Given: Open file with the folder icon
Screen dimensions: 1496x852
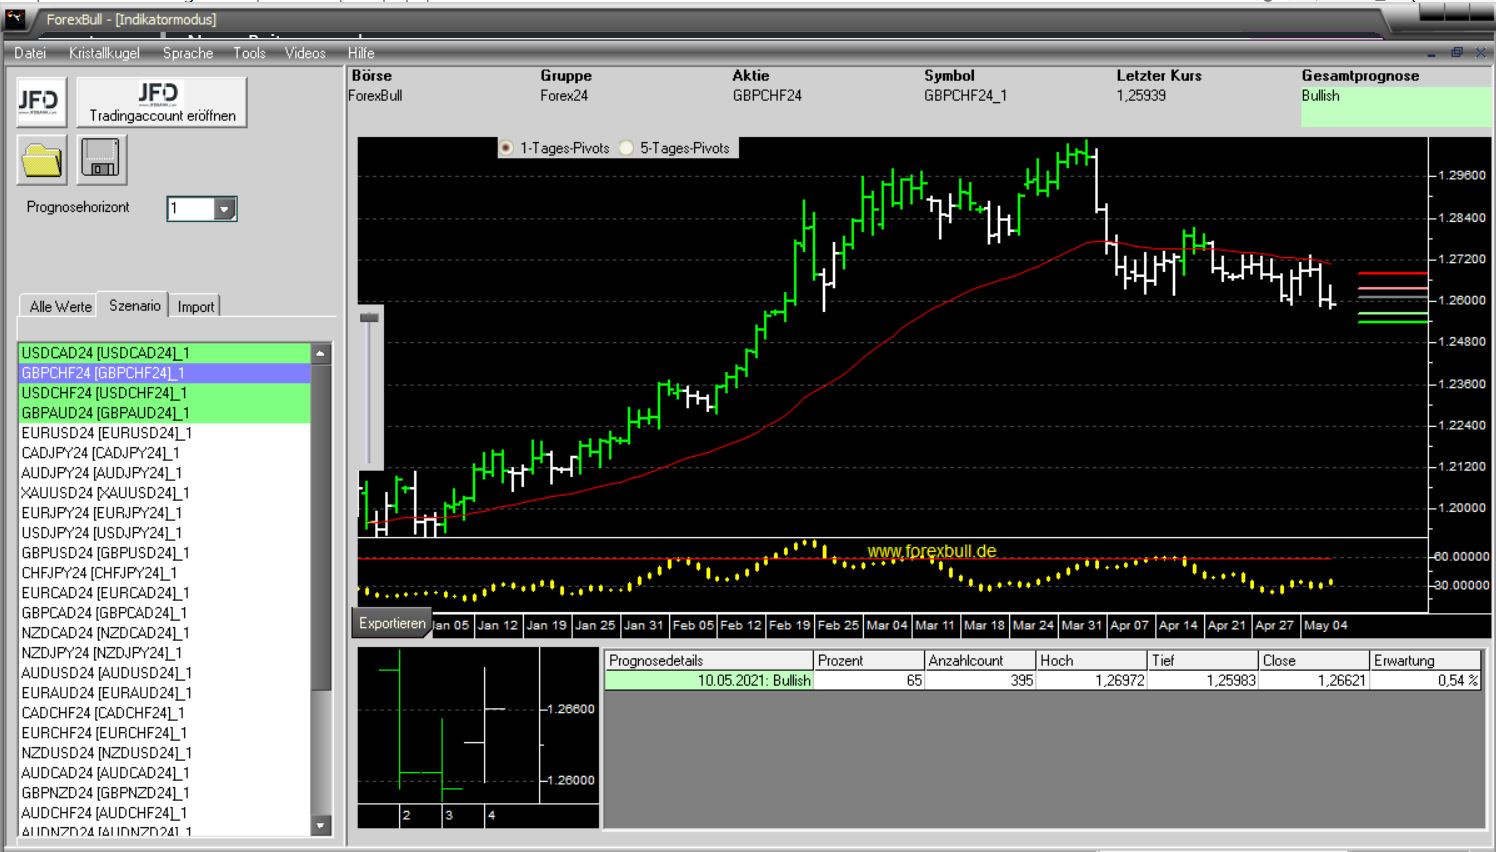Looking at the screenshot, I should (41, 160).
